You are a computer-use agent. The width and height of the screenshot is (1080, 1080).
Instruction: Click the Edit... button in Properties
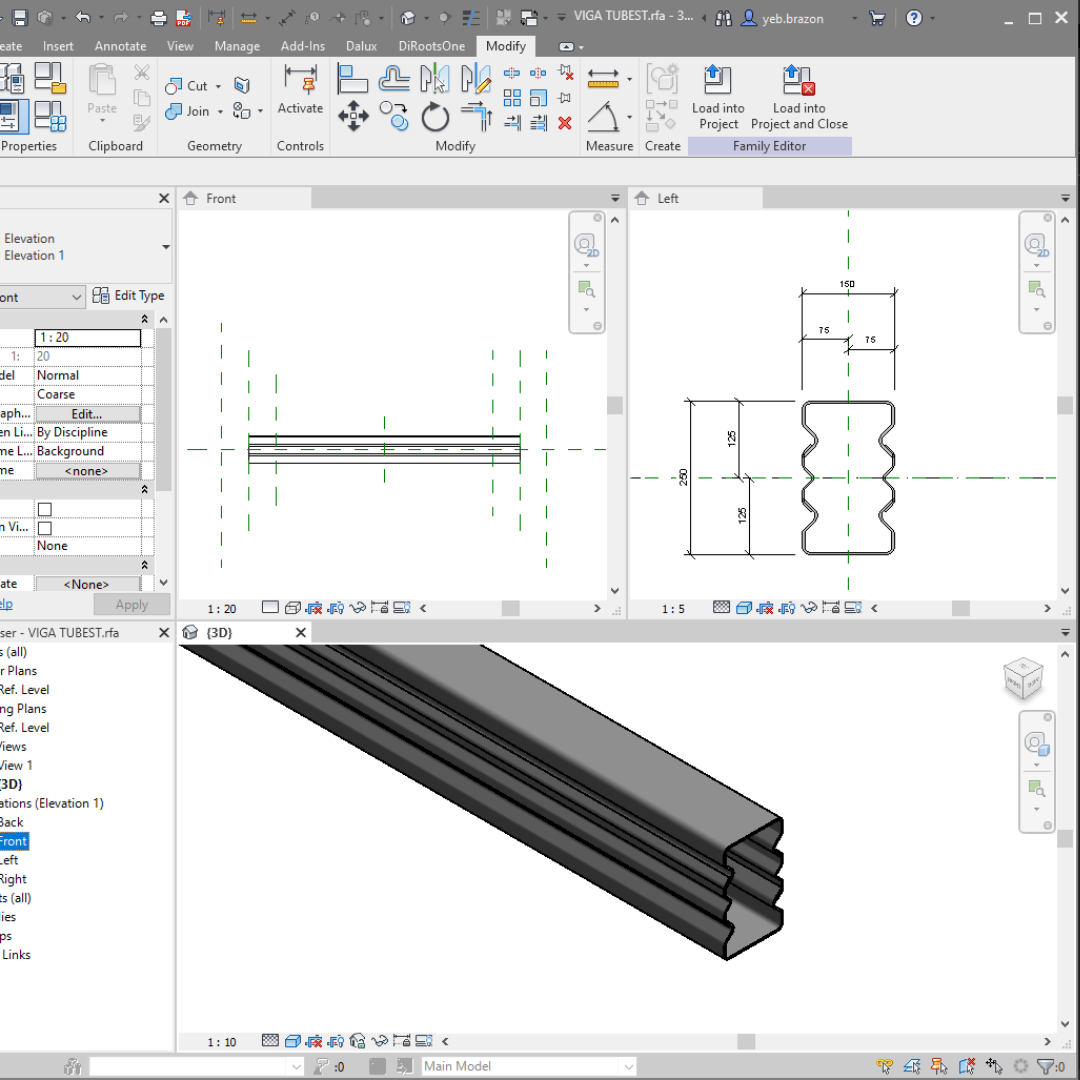(x=87, y=414)
